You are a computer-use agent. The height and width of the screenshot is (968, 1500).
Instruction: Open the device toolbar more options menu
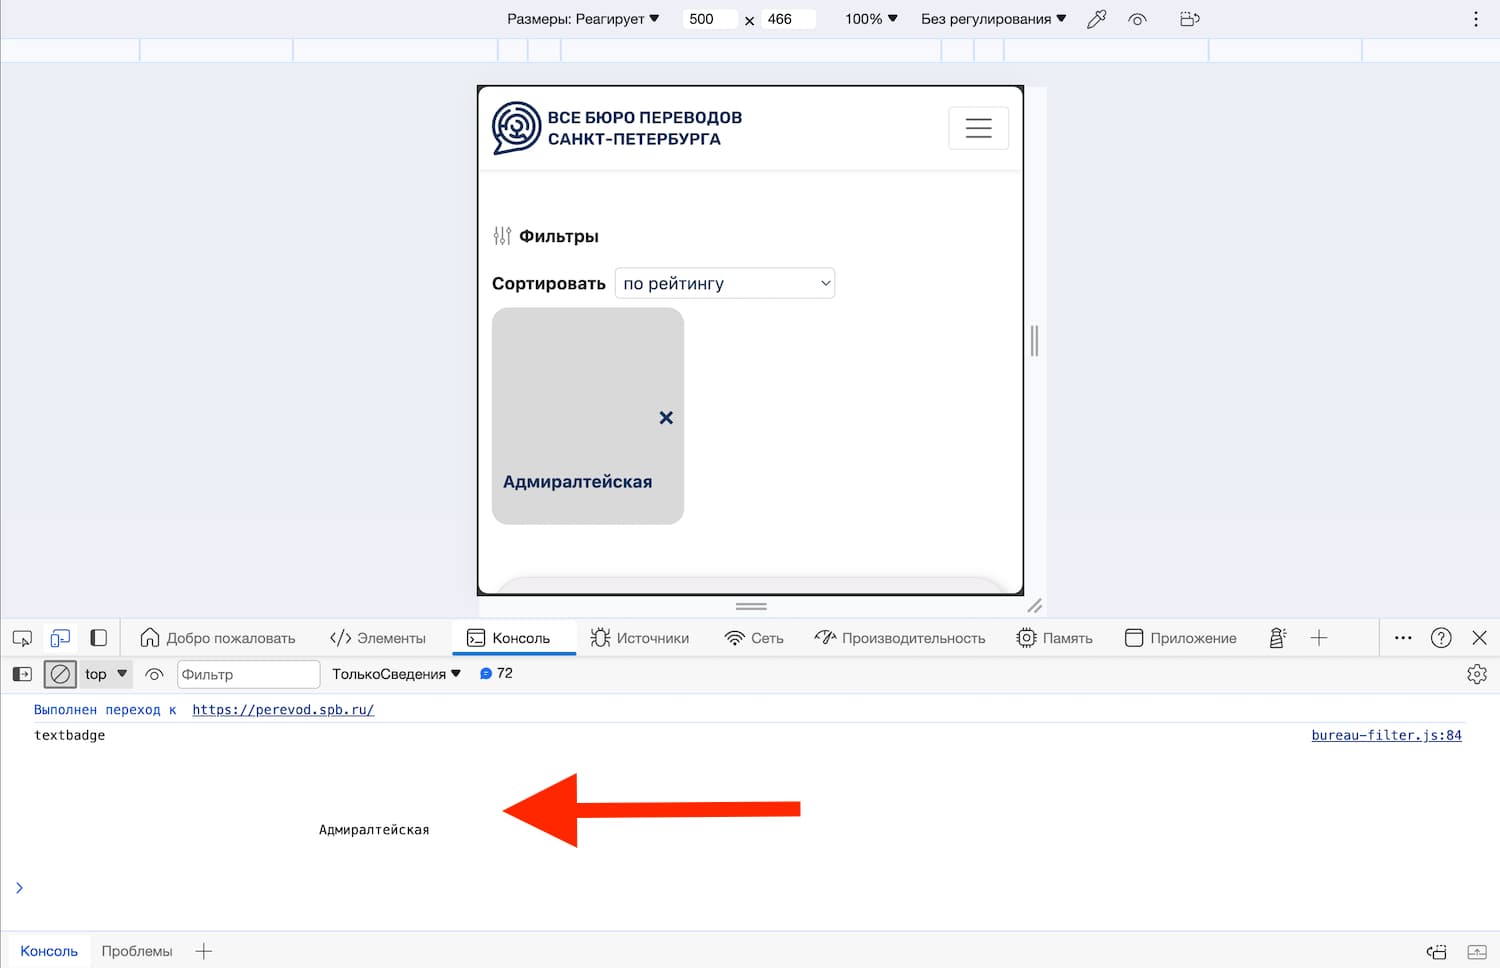pos(1476,19)
